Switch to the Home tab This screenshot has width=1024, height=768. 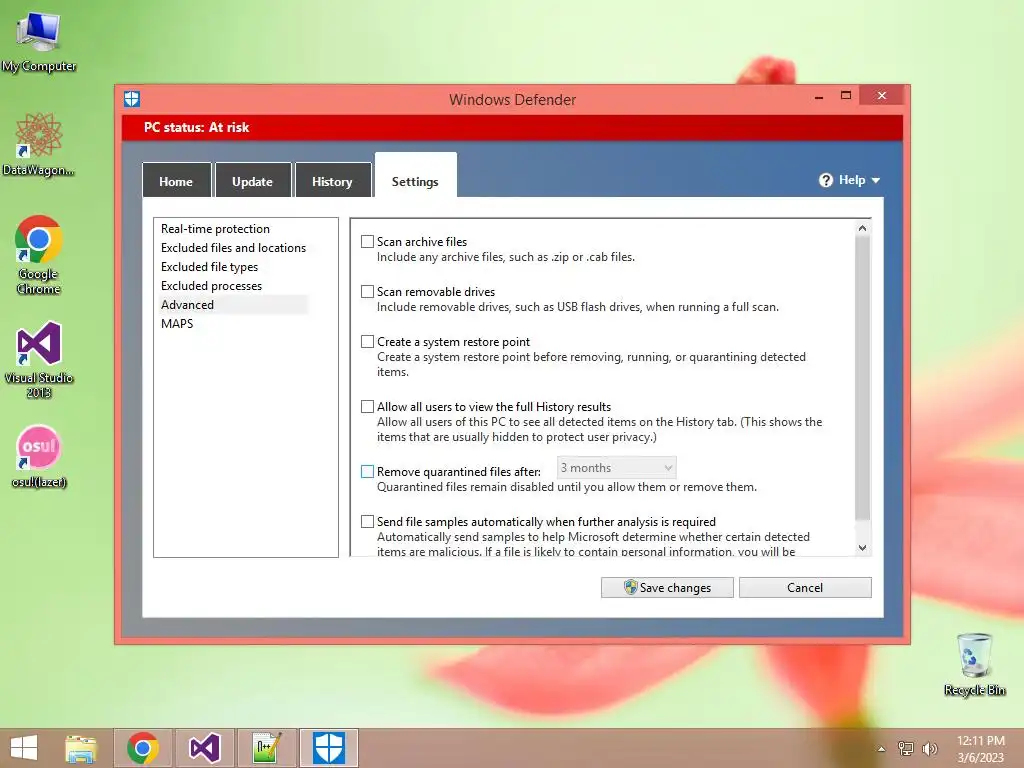tap(176, 180)
